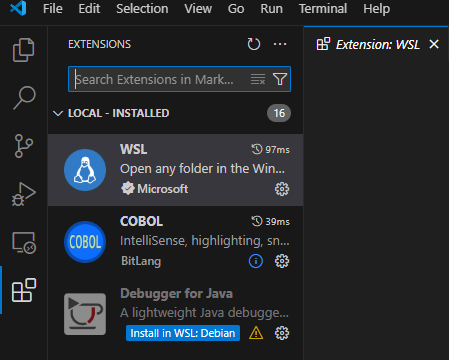Refresh the extensions list

pyautogui.click(x=254, y=44)
